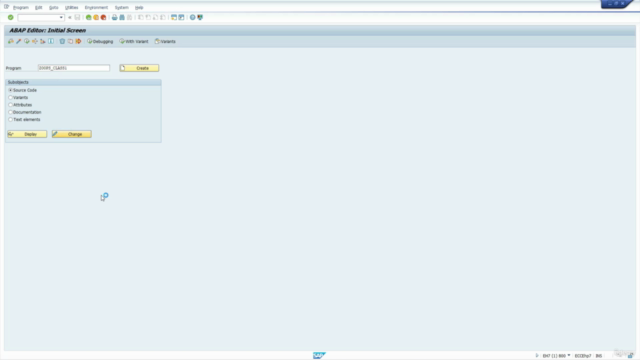Open the Program menu
This screenshot has width=640, height=360.
click(21, 7)
